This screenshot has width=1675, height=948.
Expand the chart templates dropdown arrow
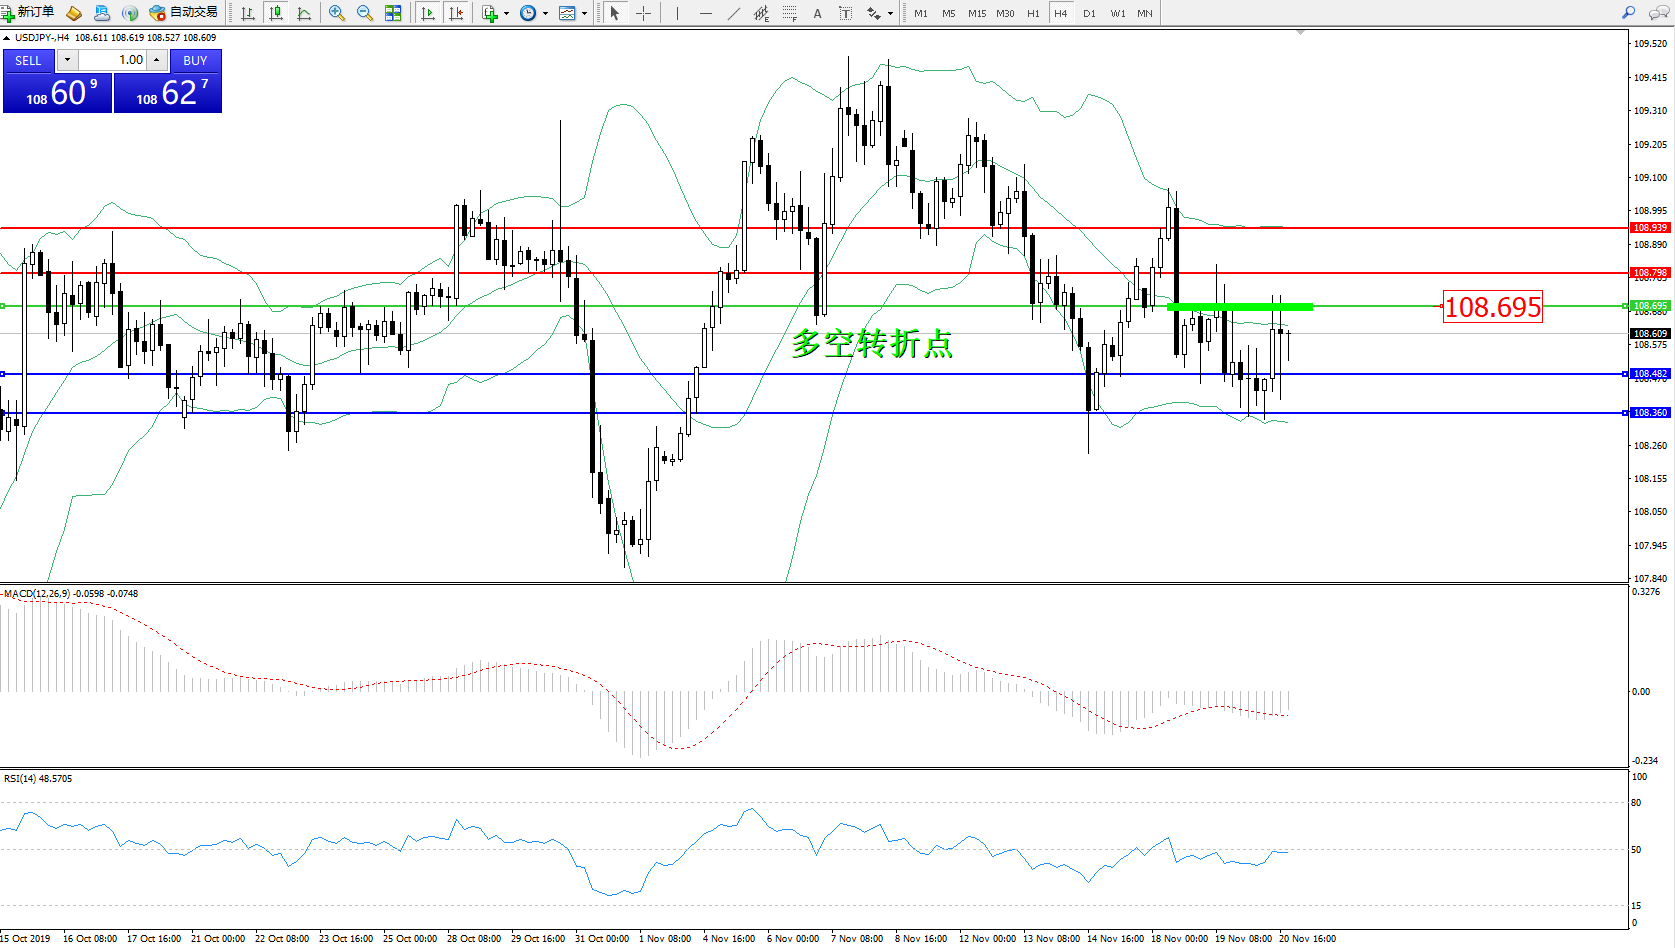click(584, 14)
